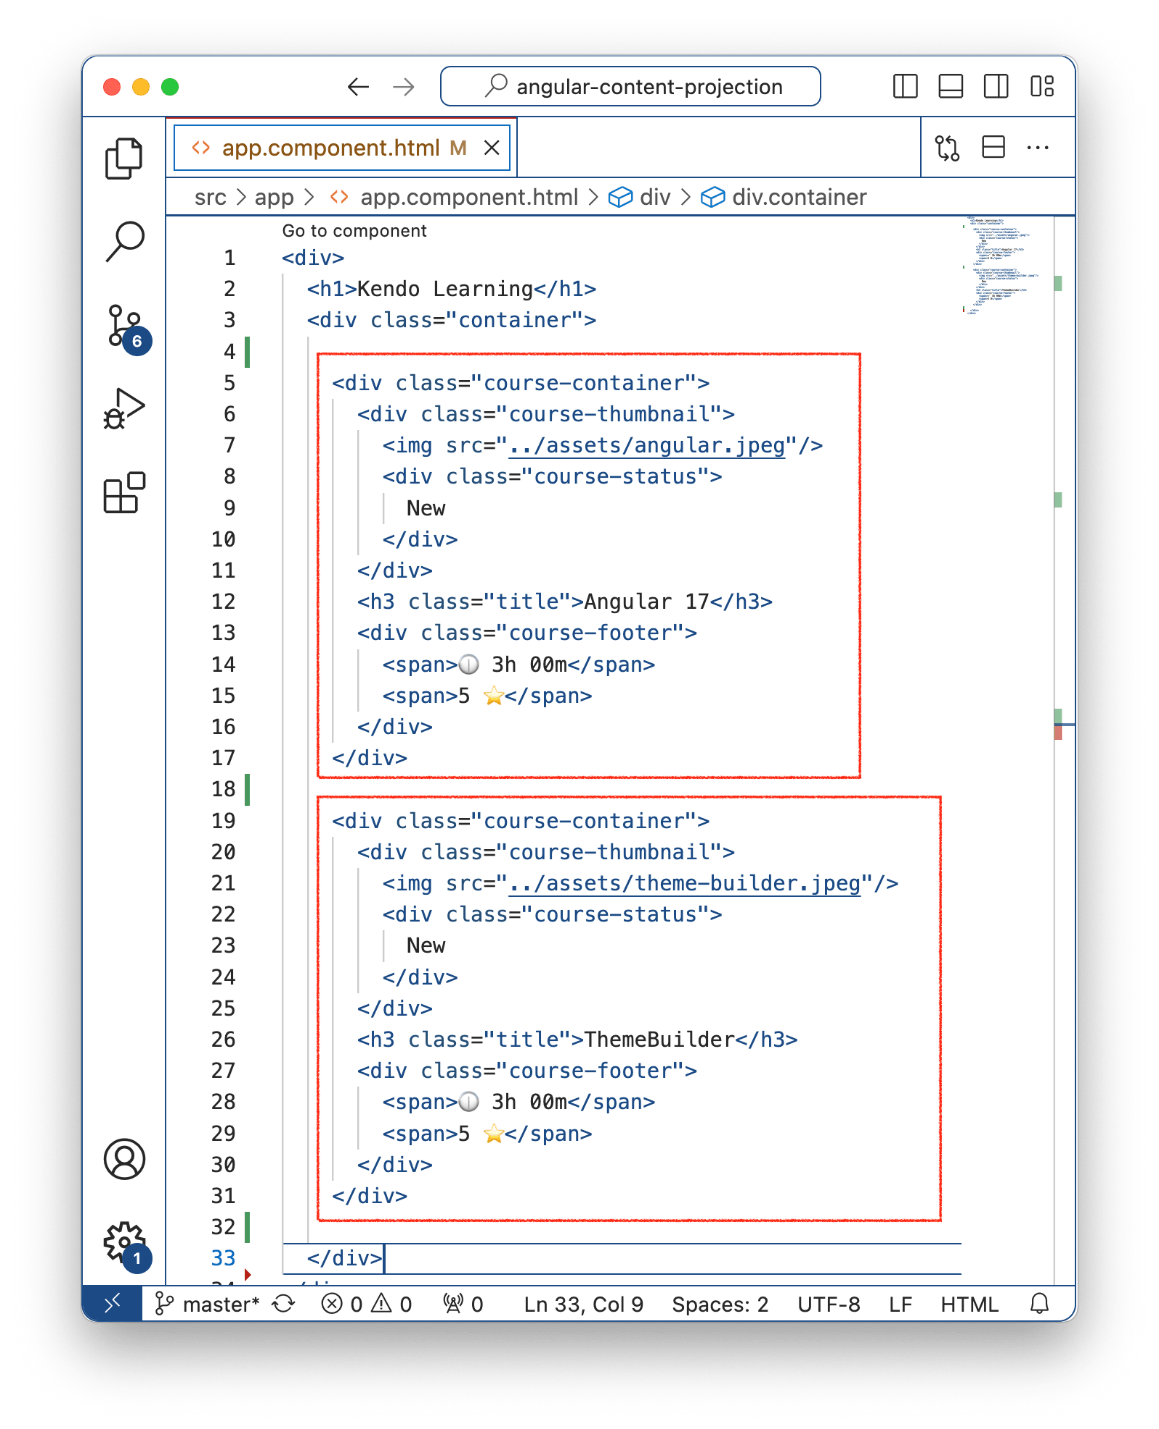Open notifications bell
The image size is (1159, 1429).
click(1040, 1304)
